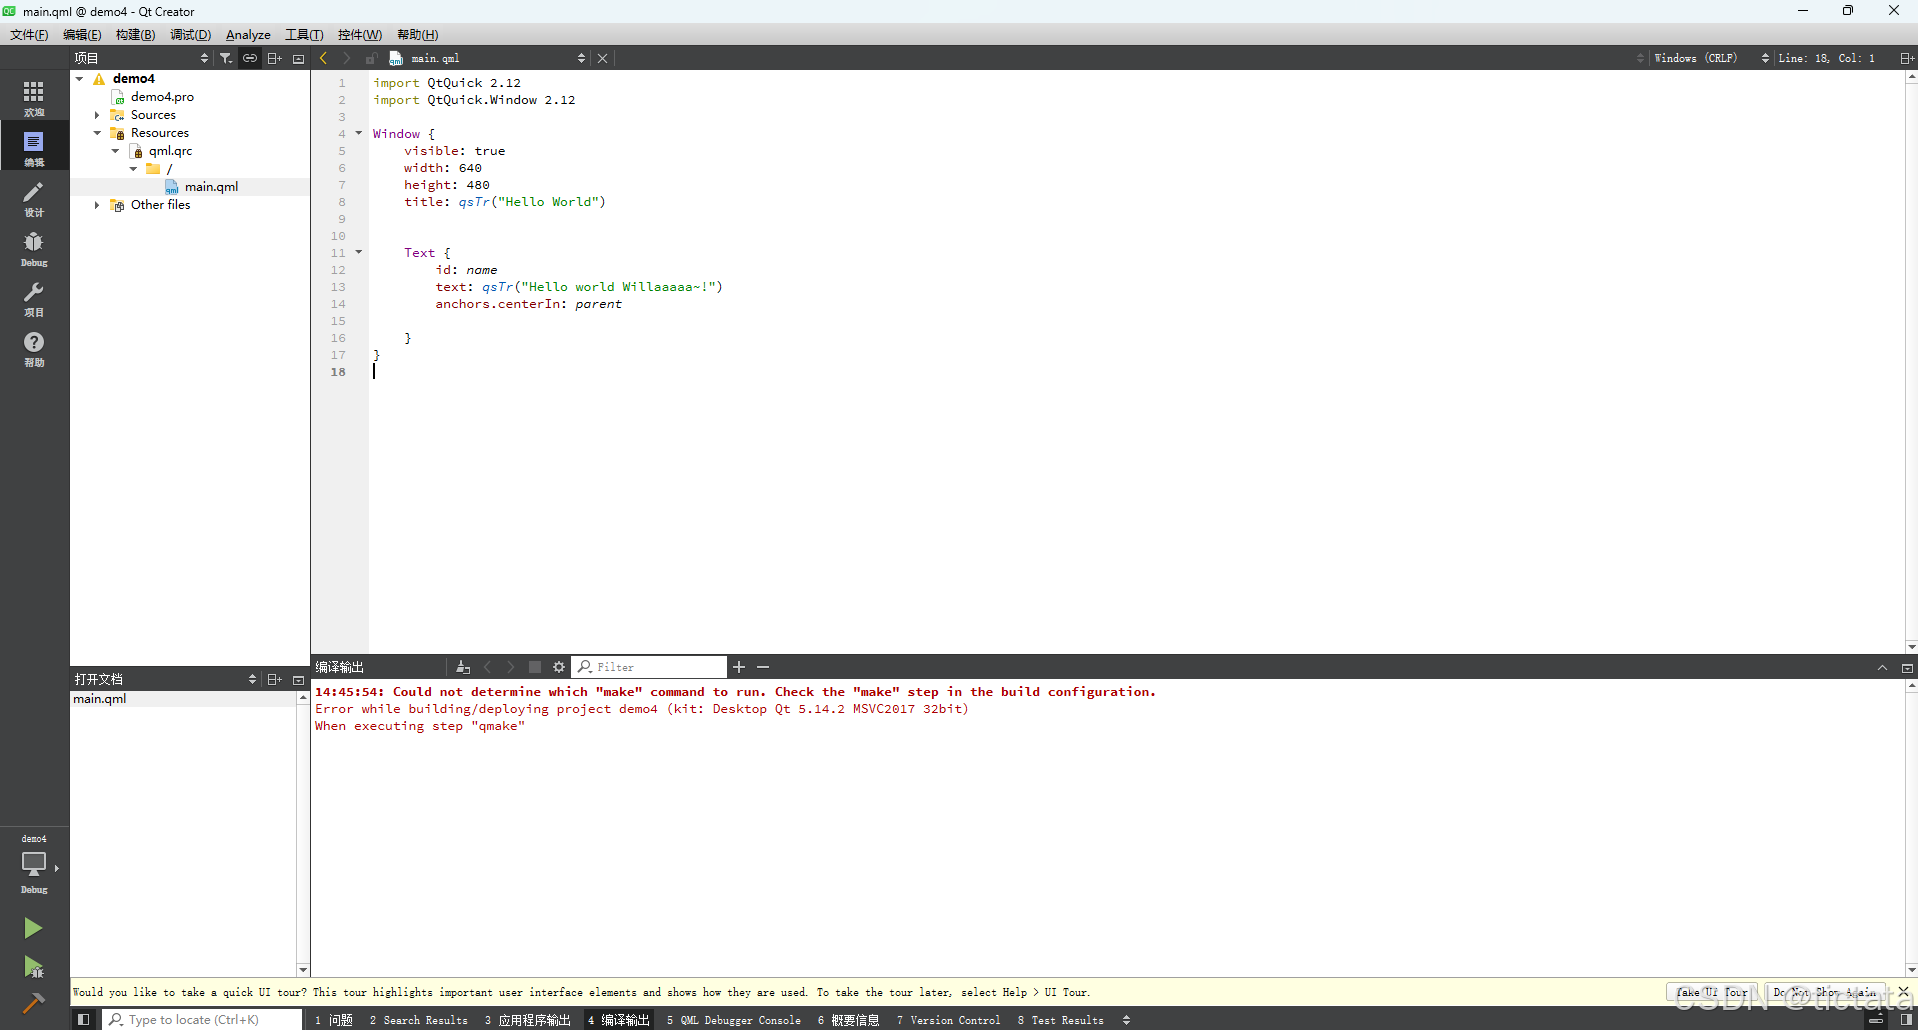Run the demo4 project with green play button
The width and height of the screenshot is (1918, 1030).
(x=33, y=928)
